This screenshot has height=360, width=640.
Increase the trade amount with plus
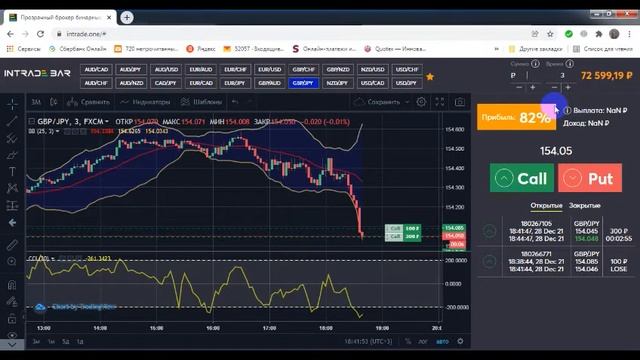pyautogui.click(x=532, y=87)
